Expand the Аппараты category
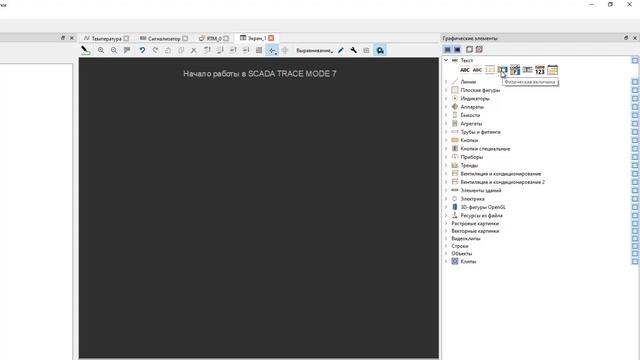Viewport: 640px width, 360px height. (x=446, y=107)
